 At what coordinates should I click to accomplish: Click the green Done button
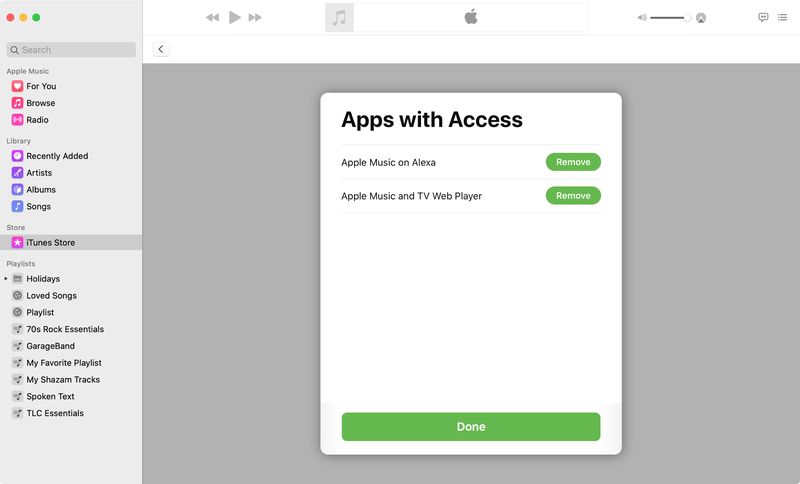[471, 427]
